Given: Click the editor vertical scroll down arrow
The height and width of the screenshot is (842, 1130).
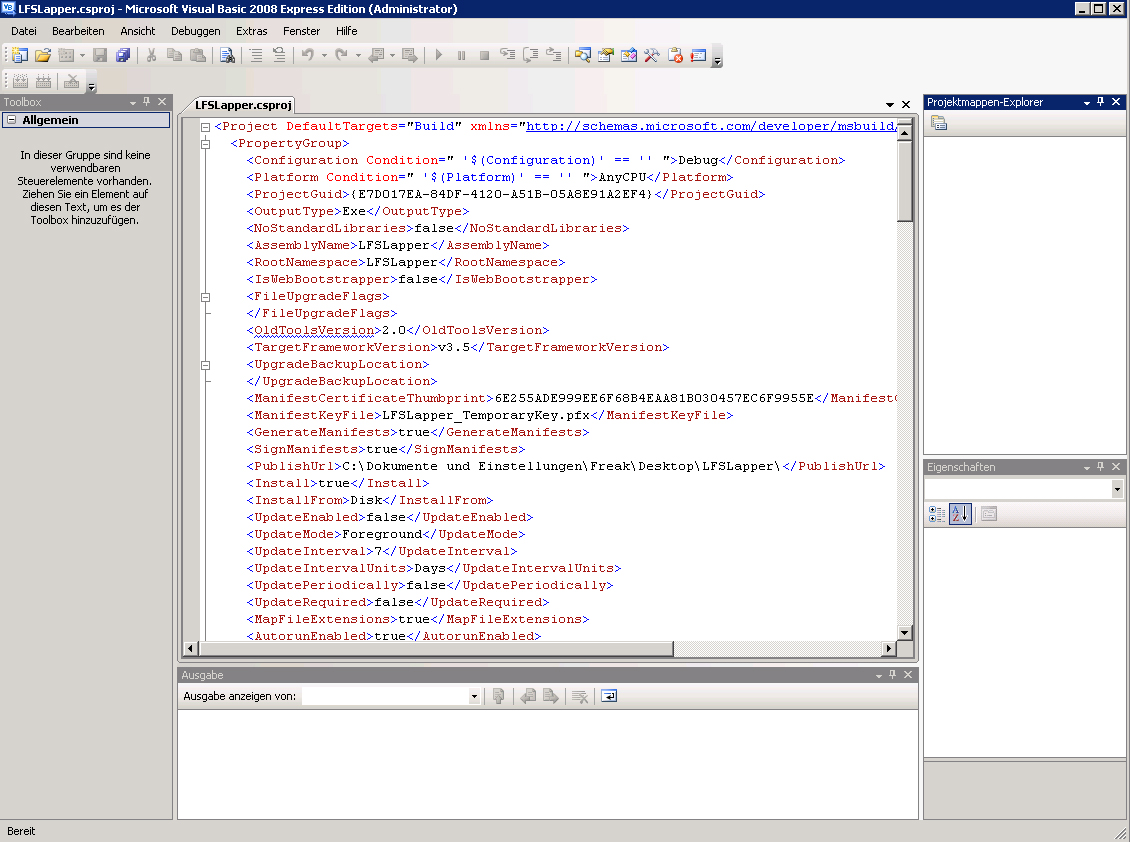Looking at the screenshot, I should coord(904,633).
